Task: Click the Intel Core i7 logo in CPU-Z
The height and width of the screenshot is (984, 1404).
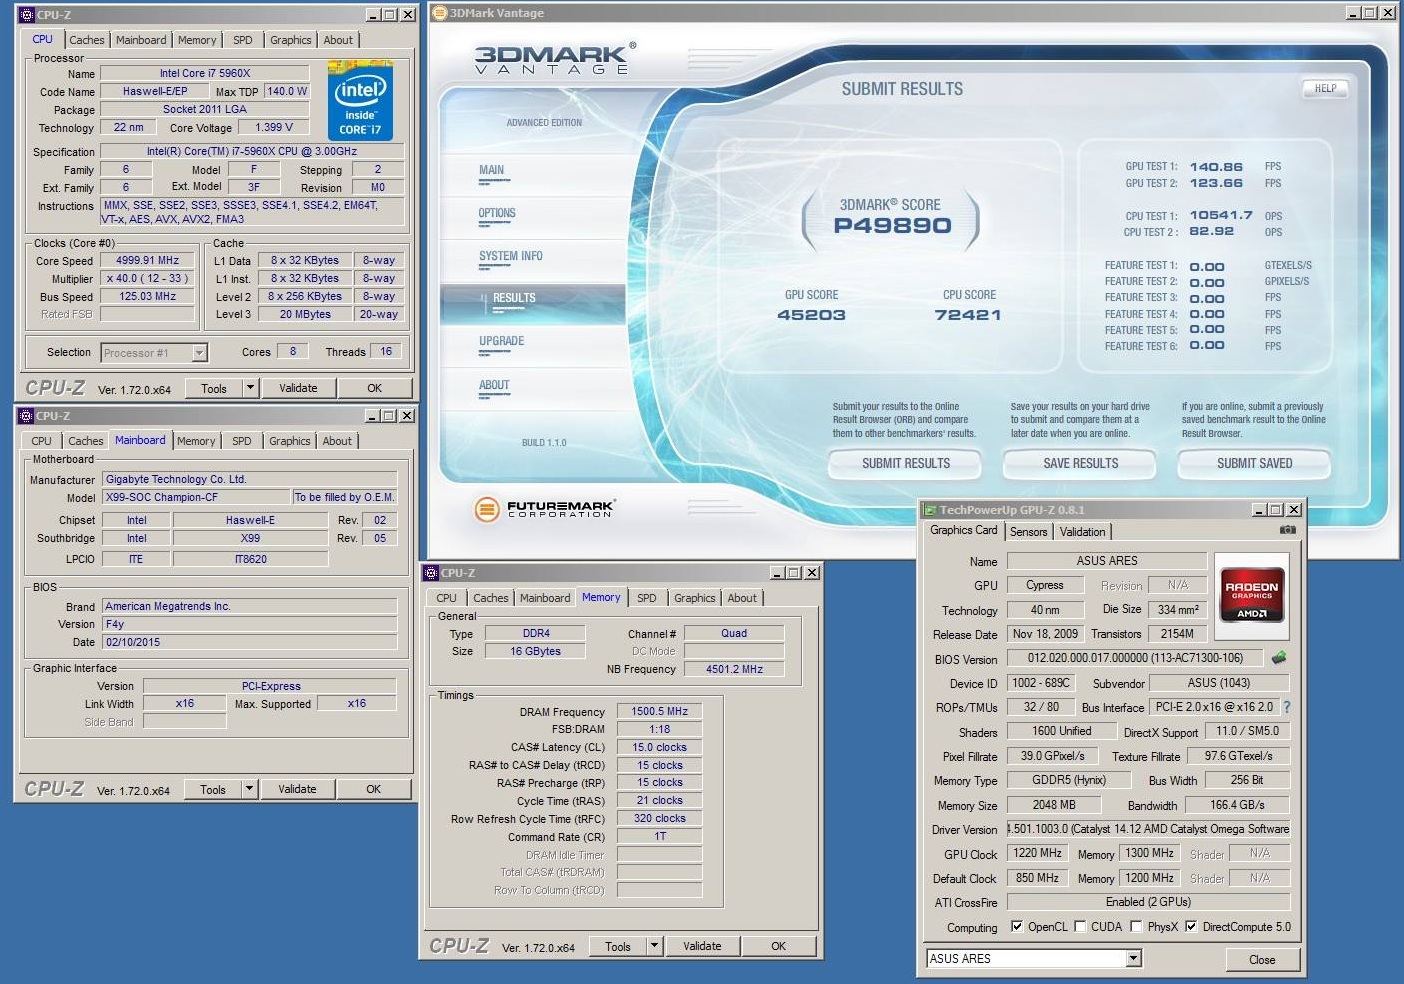Action: tap(360, 101)
